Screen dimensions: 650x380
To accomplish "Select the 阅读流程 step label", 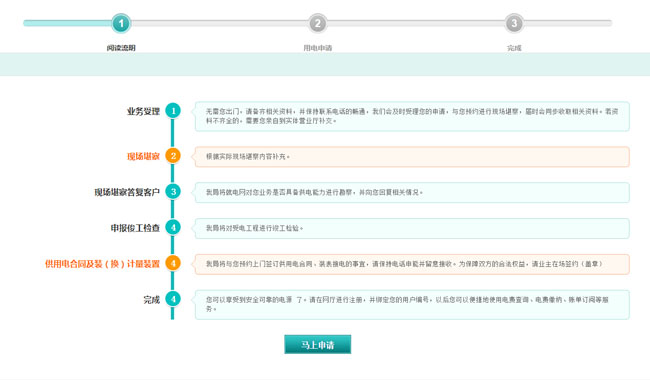I will click(121, 48).
